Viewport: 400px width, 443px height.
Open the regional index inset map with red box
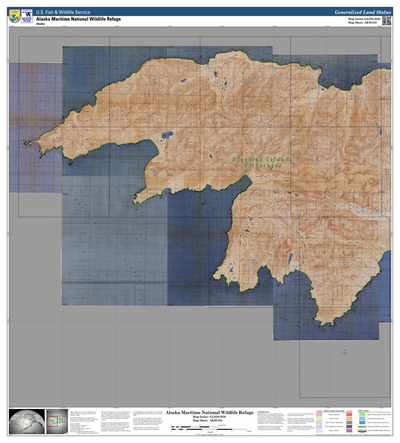[x=57, y=421]
